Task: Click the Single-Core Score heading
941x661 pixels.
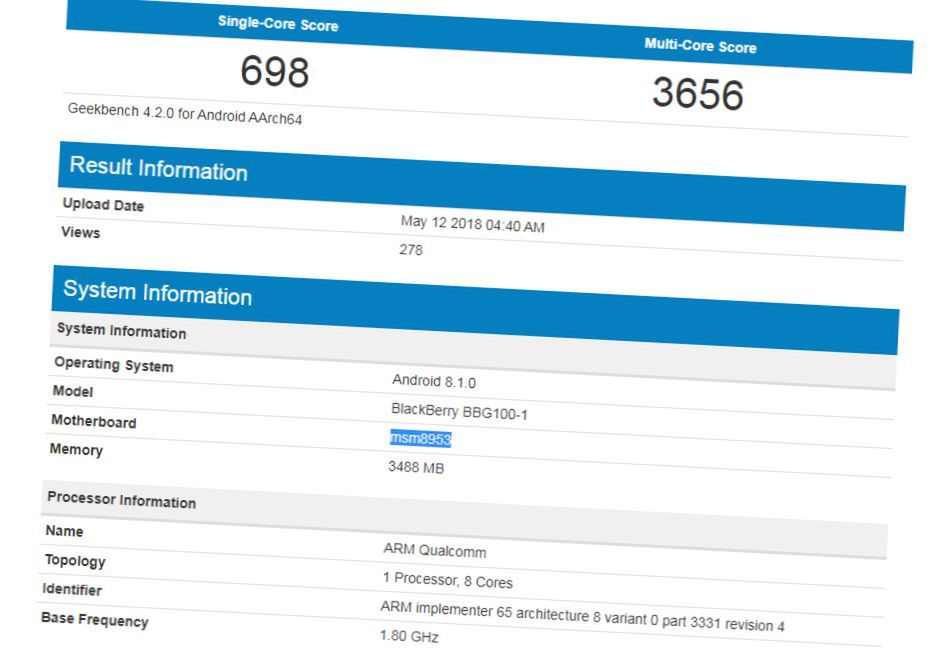Action: tap(278, 23)
